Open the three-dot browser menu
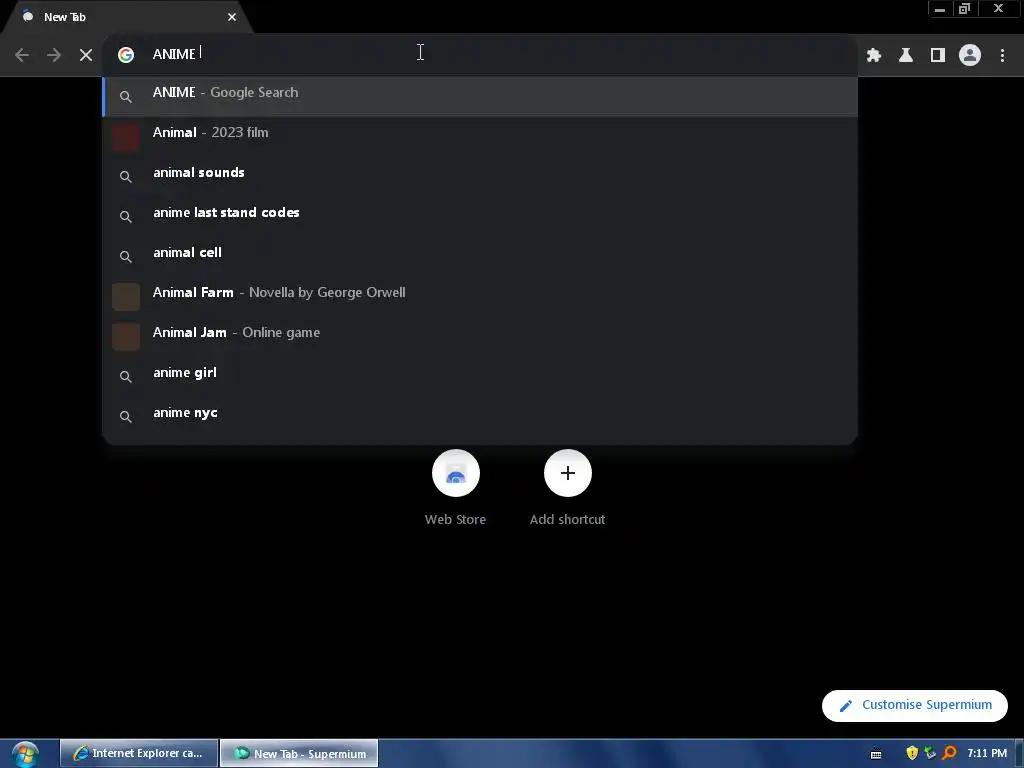The image size is (1024, 768). 1002,55
